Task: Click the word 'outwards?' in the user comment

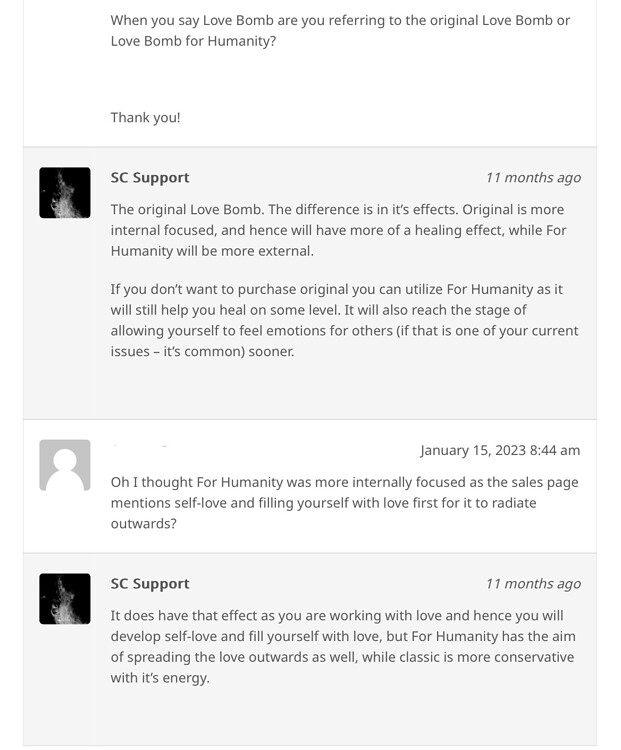Action: (144, 524)
